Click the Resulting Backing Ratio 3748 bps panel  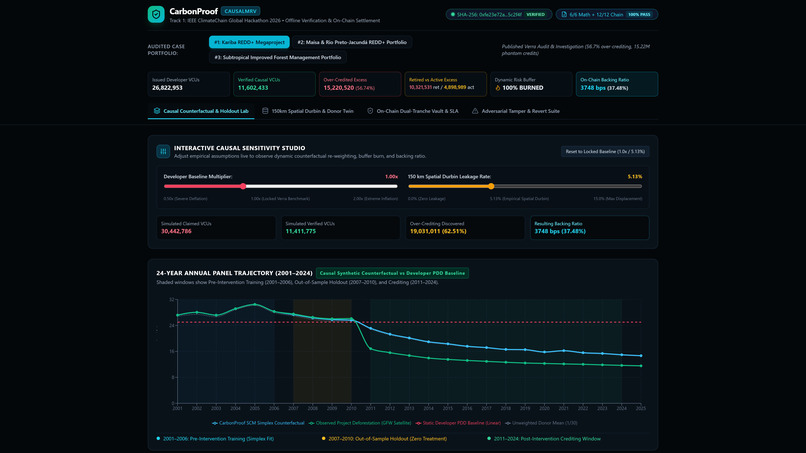click(590, 227)
